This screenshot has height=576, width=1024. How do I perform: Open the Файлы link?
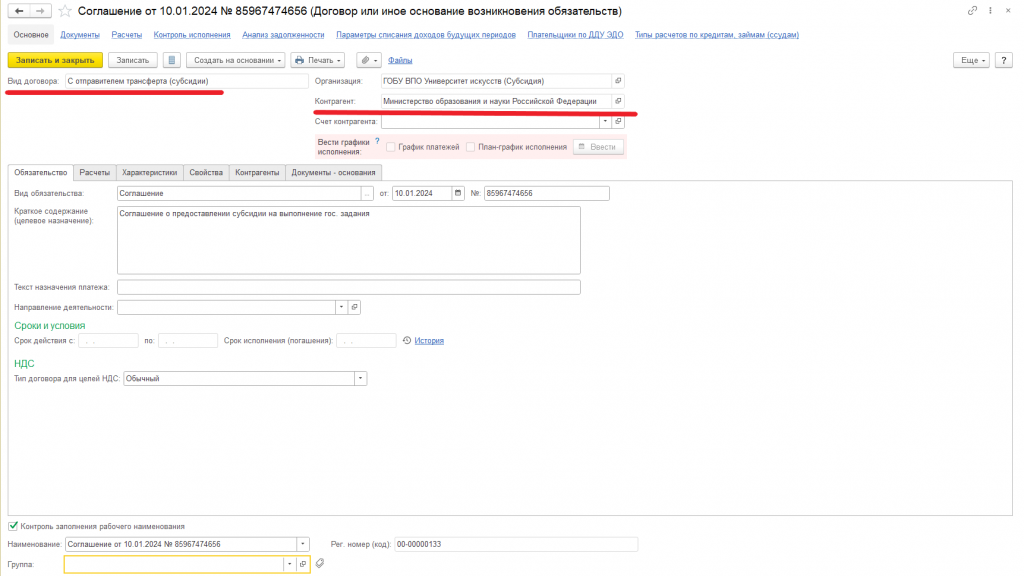coord(400,60)
